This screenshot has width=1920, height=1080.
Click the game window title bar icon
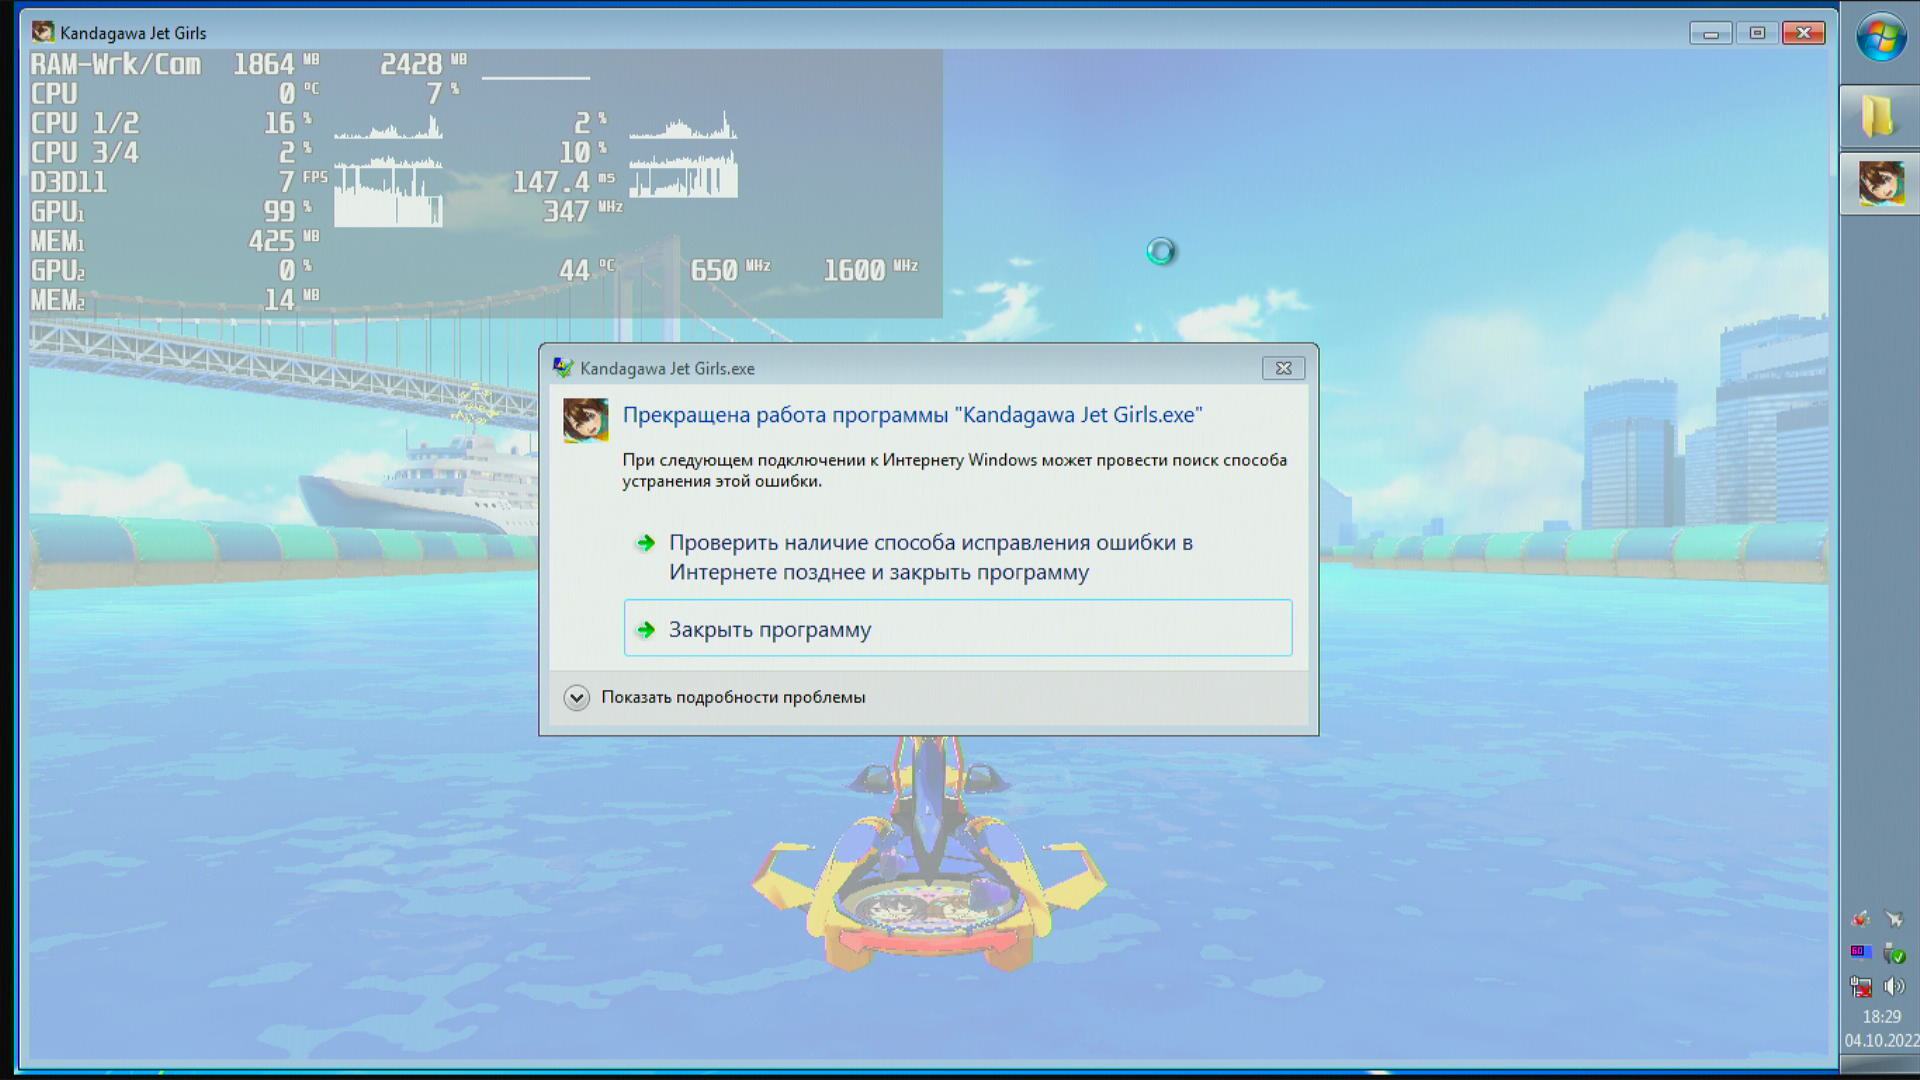tap(43, 33)
